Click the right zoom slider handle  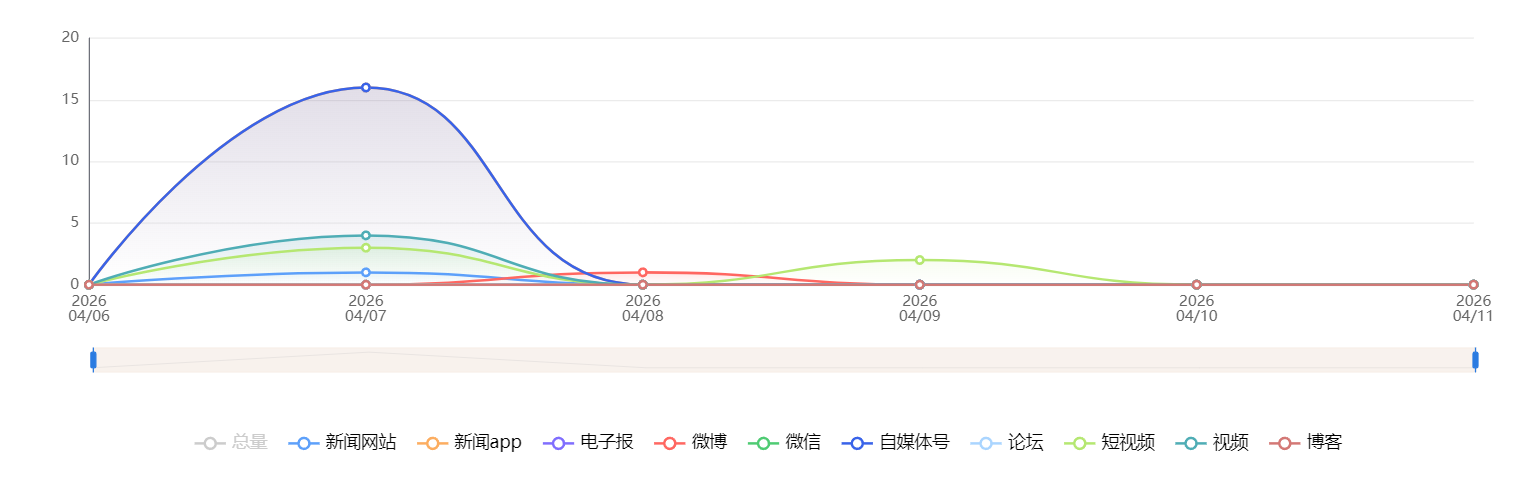point(1475,360)
